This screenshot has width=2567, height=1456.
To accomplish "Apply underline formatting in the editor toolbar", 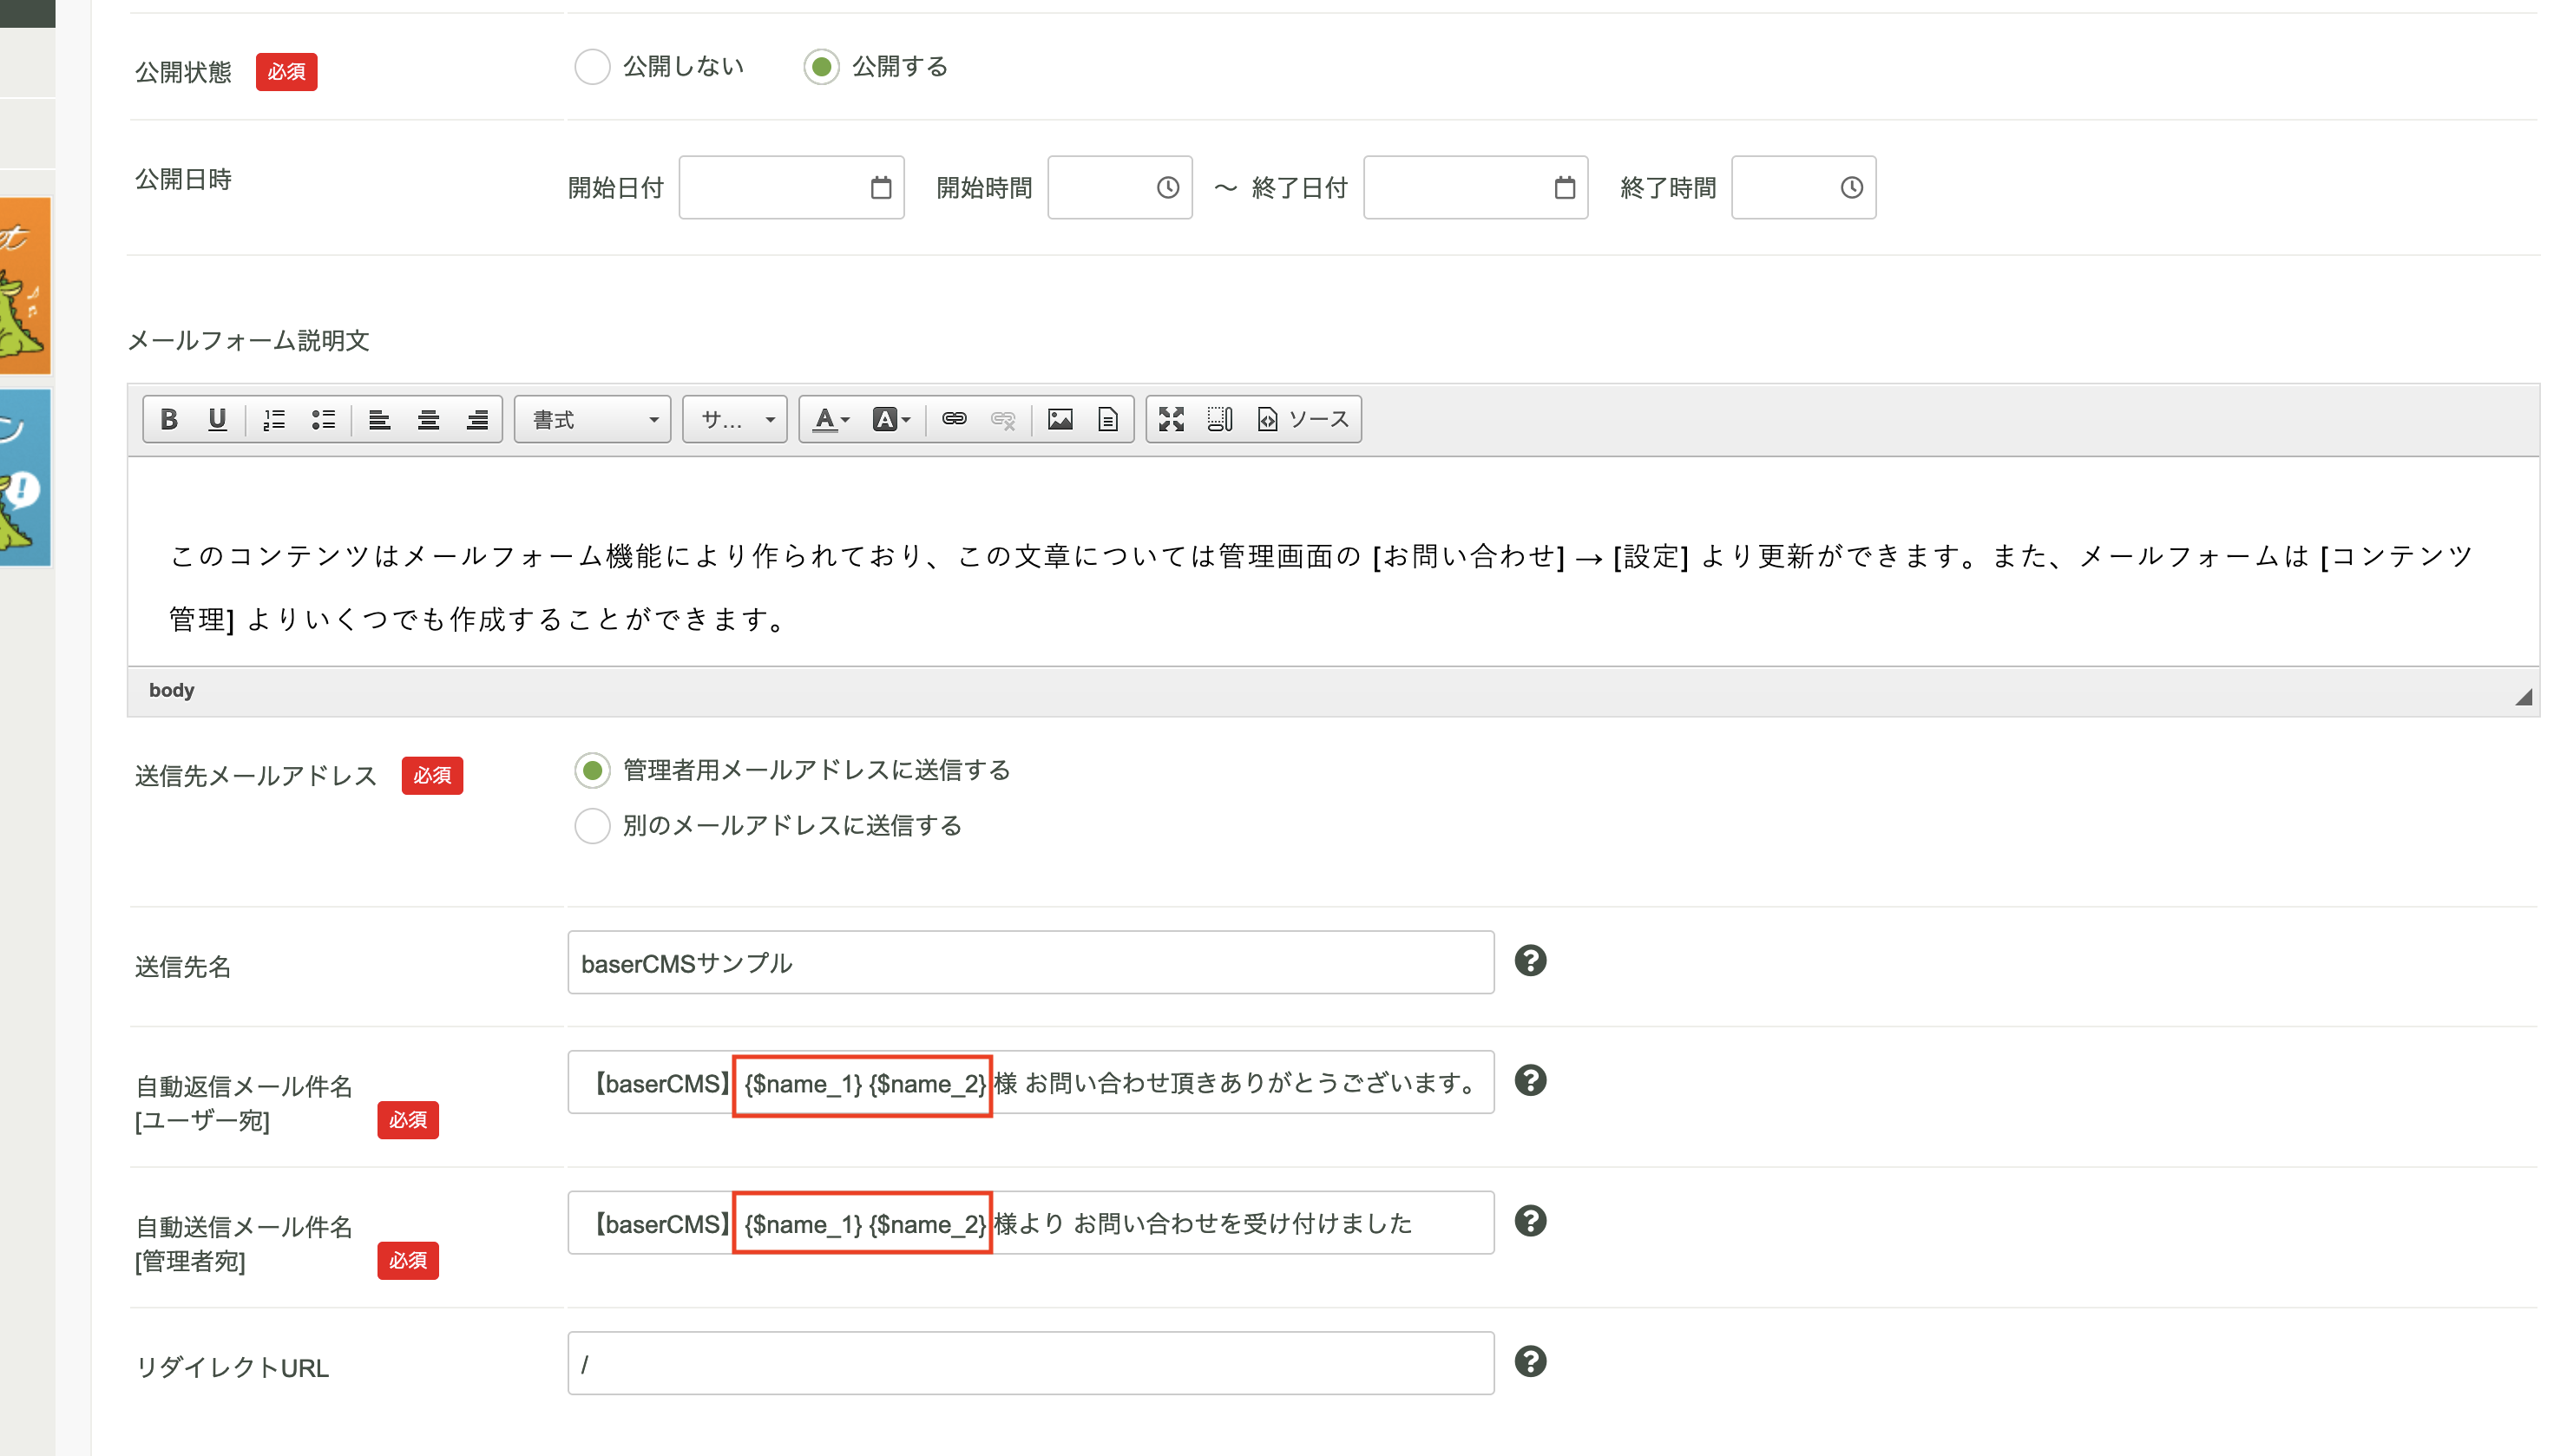I will [217, 419].
